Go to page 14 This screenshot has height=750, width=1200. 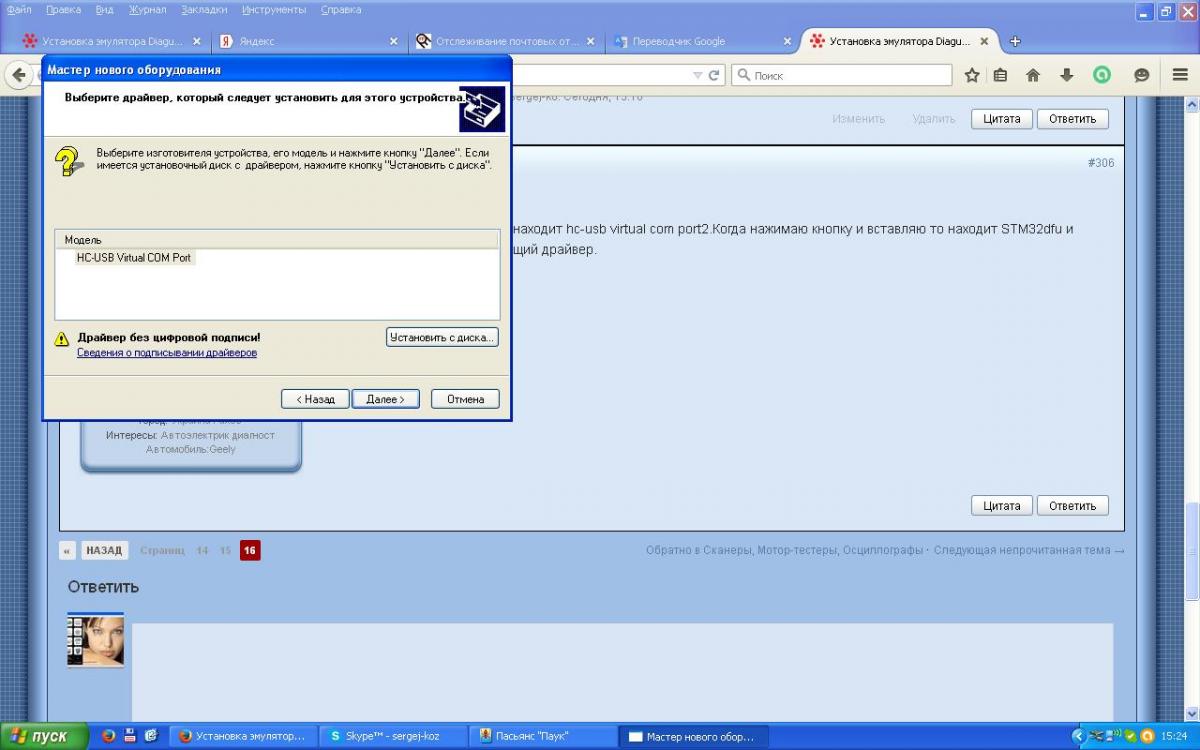pyautogui.click(x=202, y=550)
